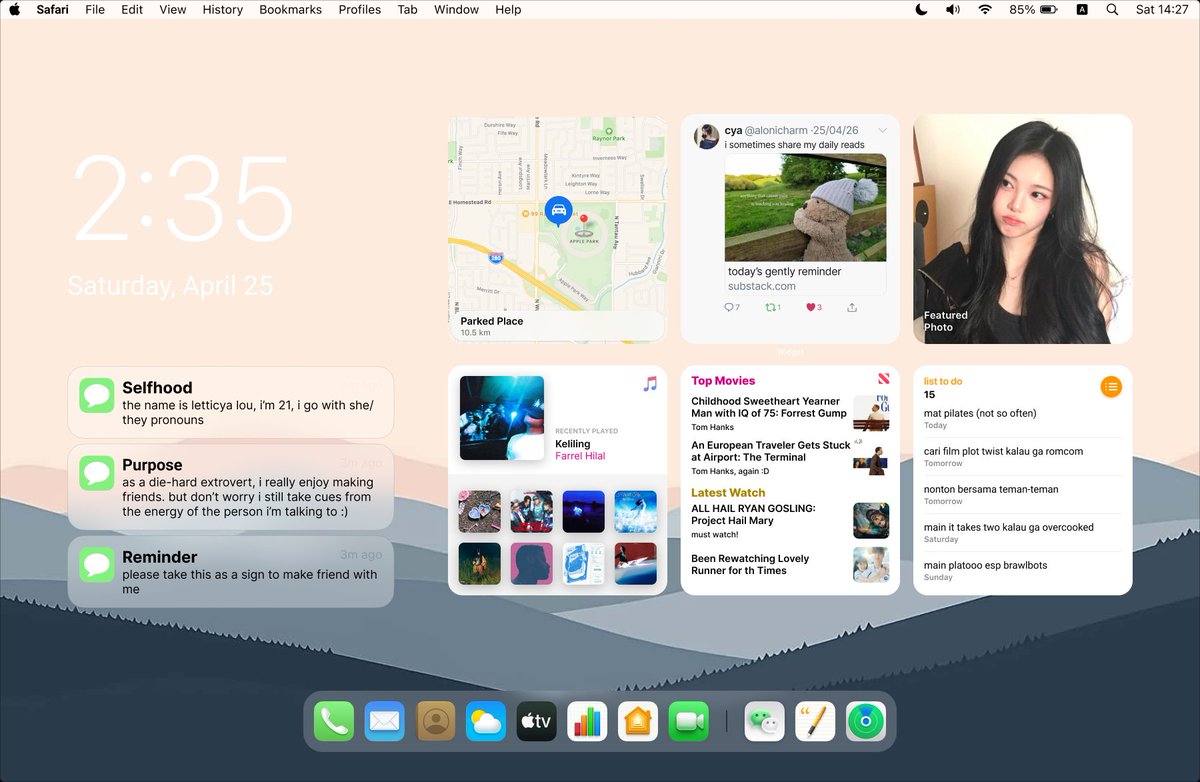The width and height of the screenshot is (1200, 782).
Task: Launch Apple TV from the dock
Action: tap(536, 721)
